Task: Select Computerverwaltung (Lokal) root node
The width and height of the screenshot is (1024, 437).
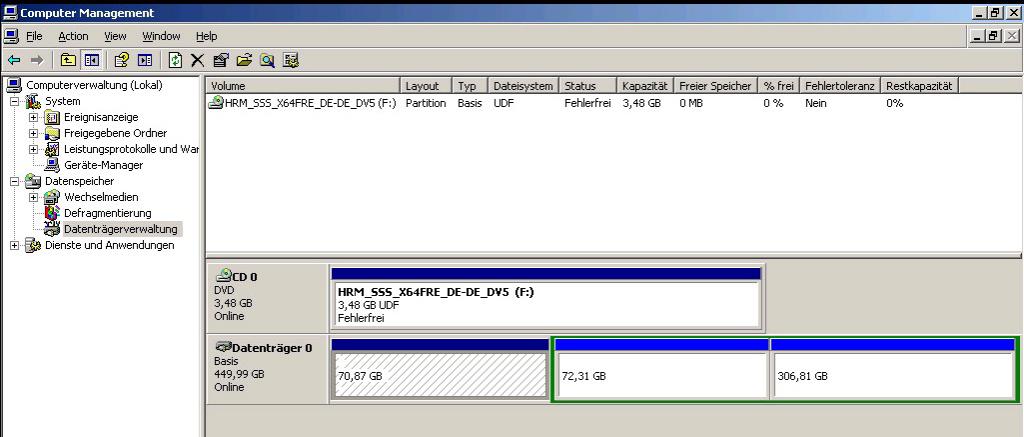Action: tap(94, 85)
